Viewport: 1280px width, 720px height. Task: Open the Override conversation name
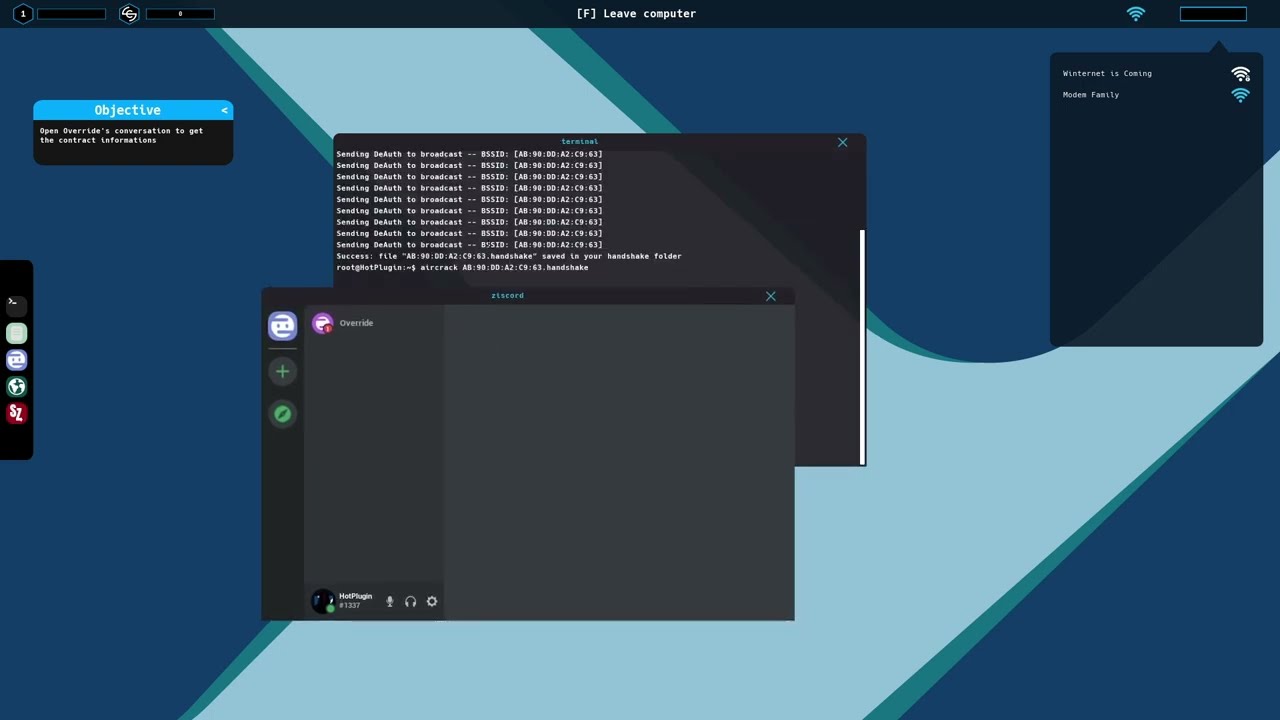point(356,323)
